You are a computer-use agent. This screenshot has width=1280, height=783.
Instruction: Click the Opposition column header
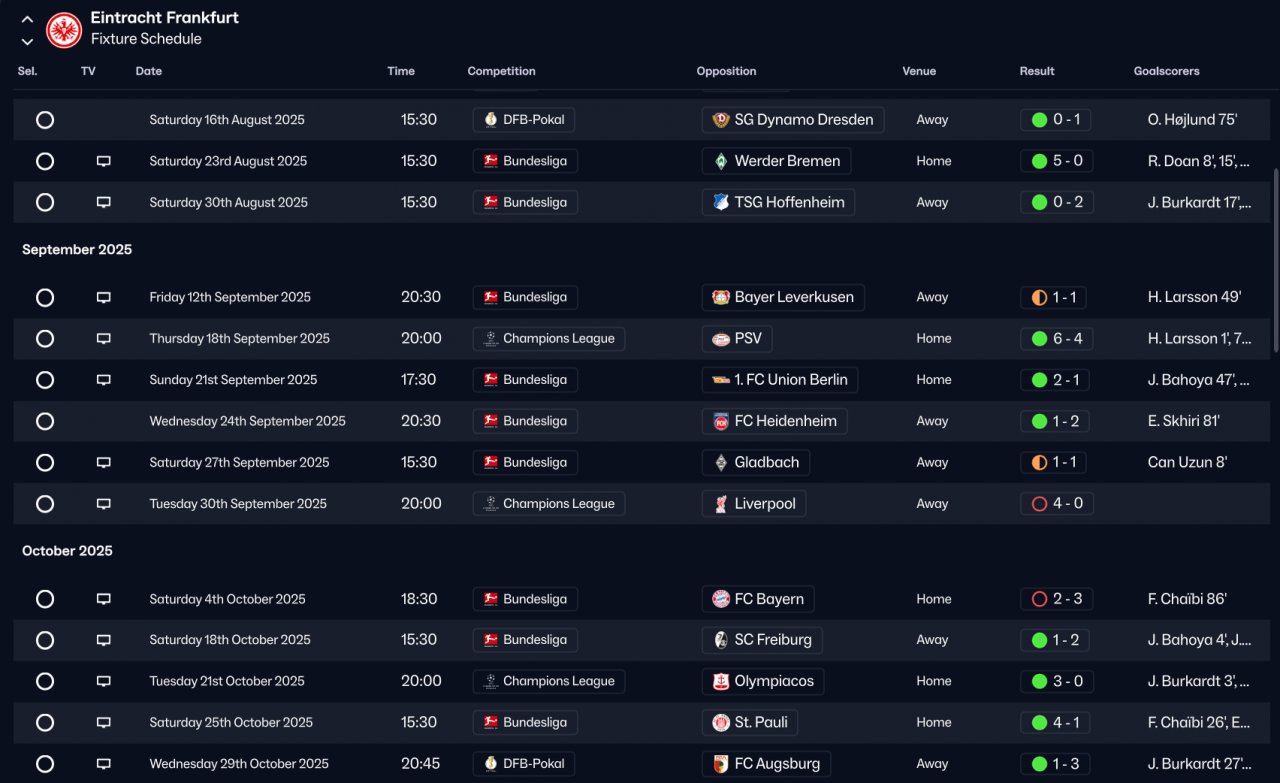726,71
